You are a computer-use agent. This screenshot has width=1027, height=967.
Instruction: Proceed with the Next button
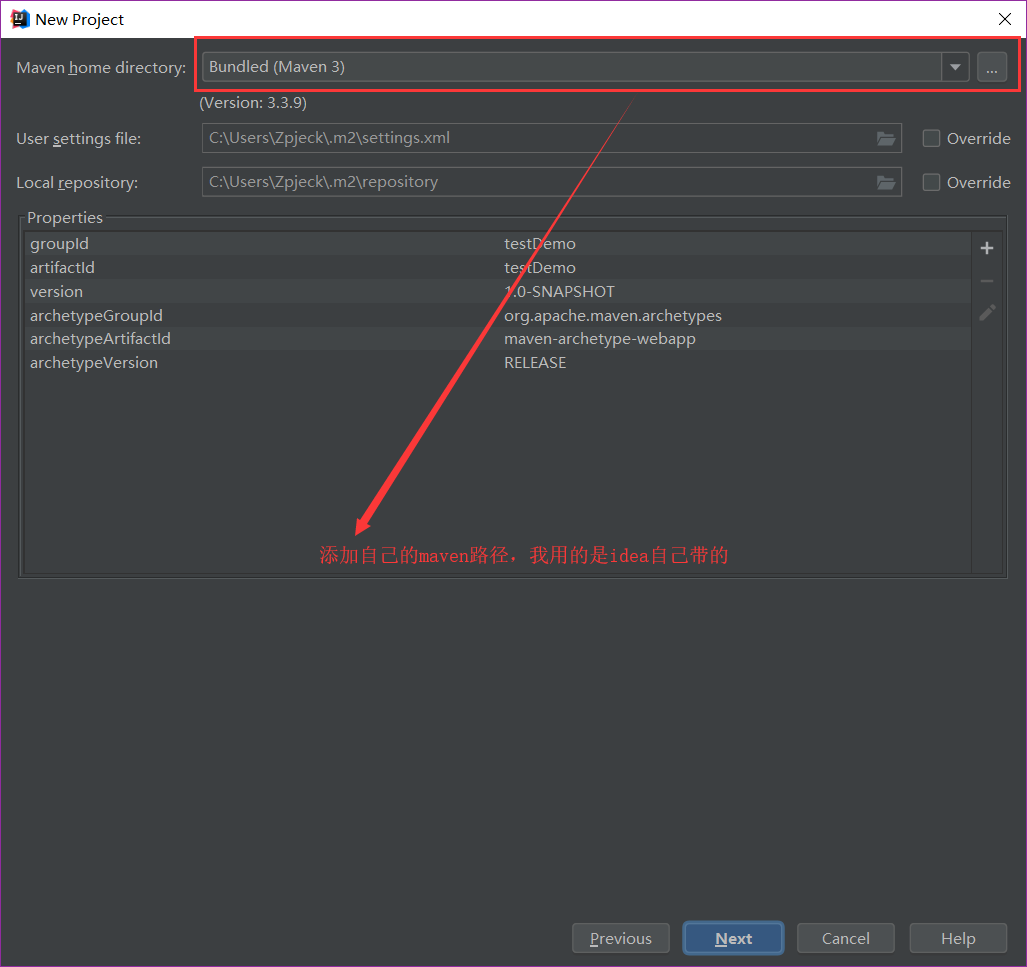coord(733,938)
